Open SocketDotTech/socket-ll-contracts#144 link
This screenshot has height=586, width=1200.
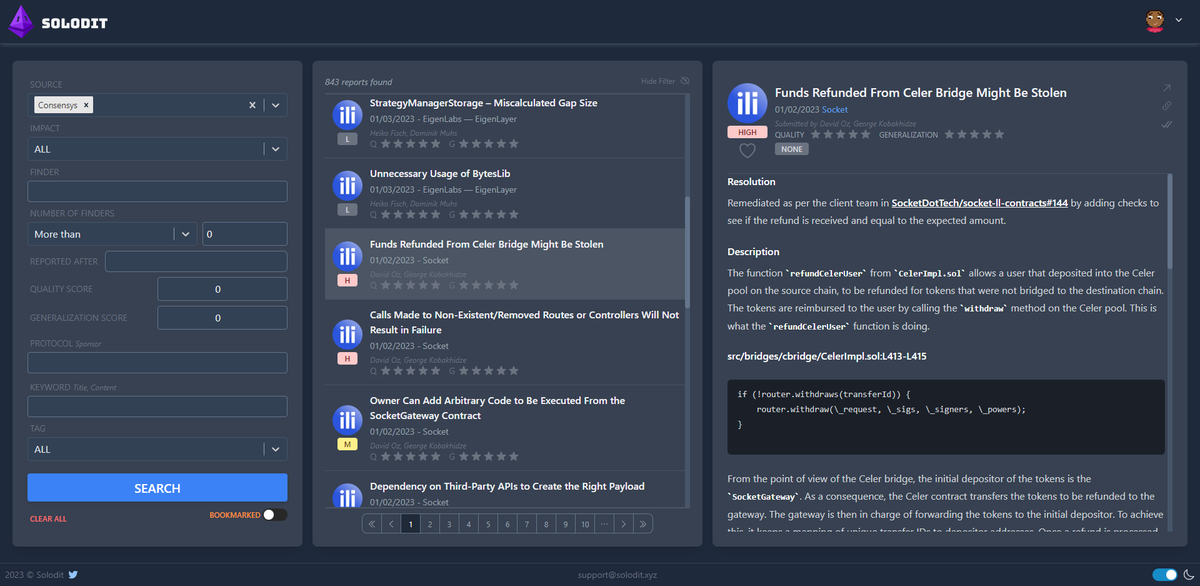pos(979,203)
